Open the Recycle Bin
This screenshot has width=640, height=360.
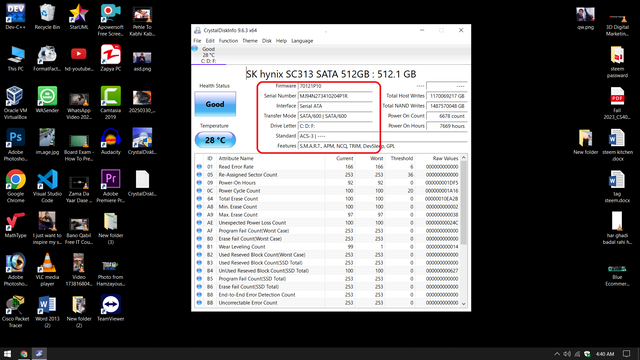point(47,17)
